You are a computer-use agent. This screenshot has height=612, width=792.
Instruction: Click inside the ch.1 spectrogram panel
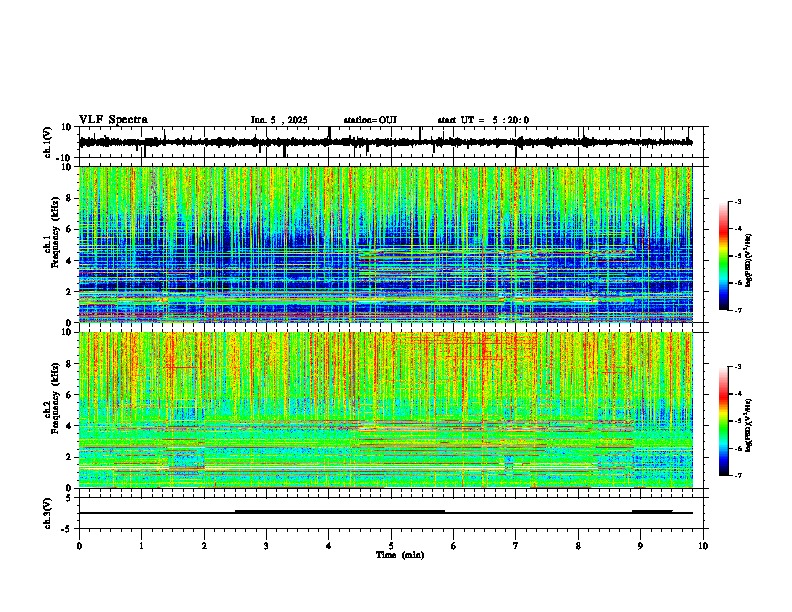pyautogui.click(x=386, y=244)
